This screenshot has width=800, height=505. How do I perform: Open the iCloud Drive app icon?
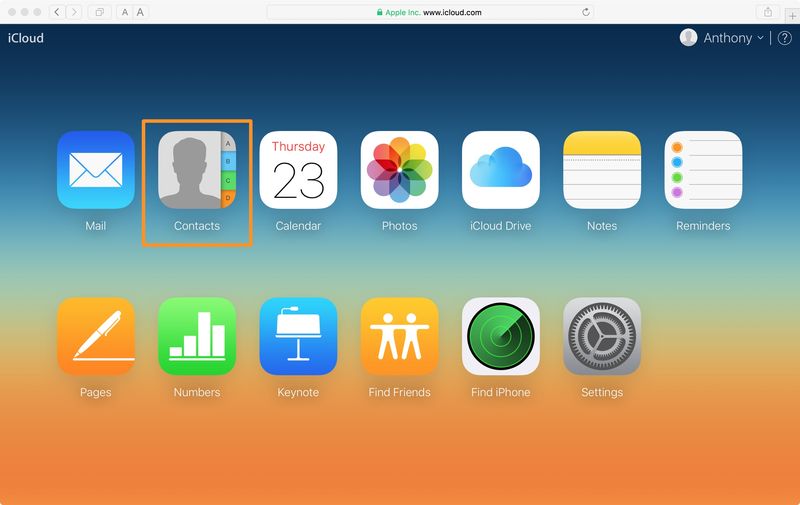pos(501,170)
